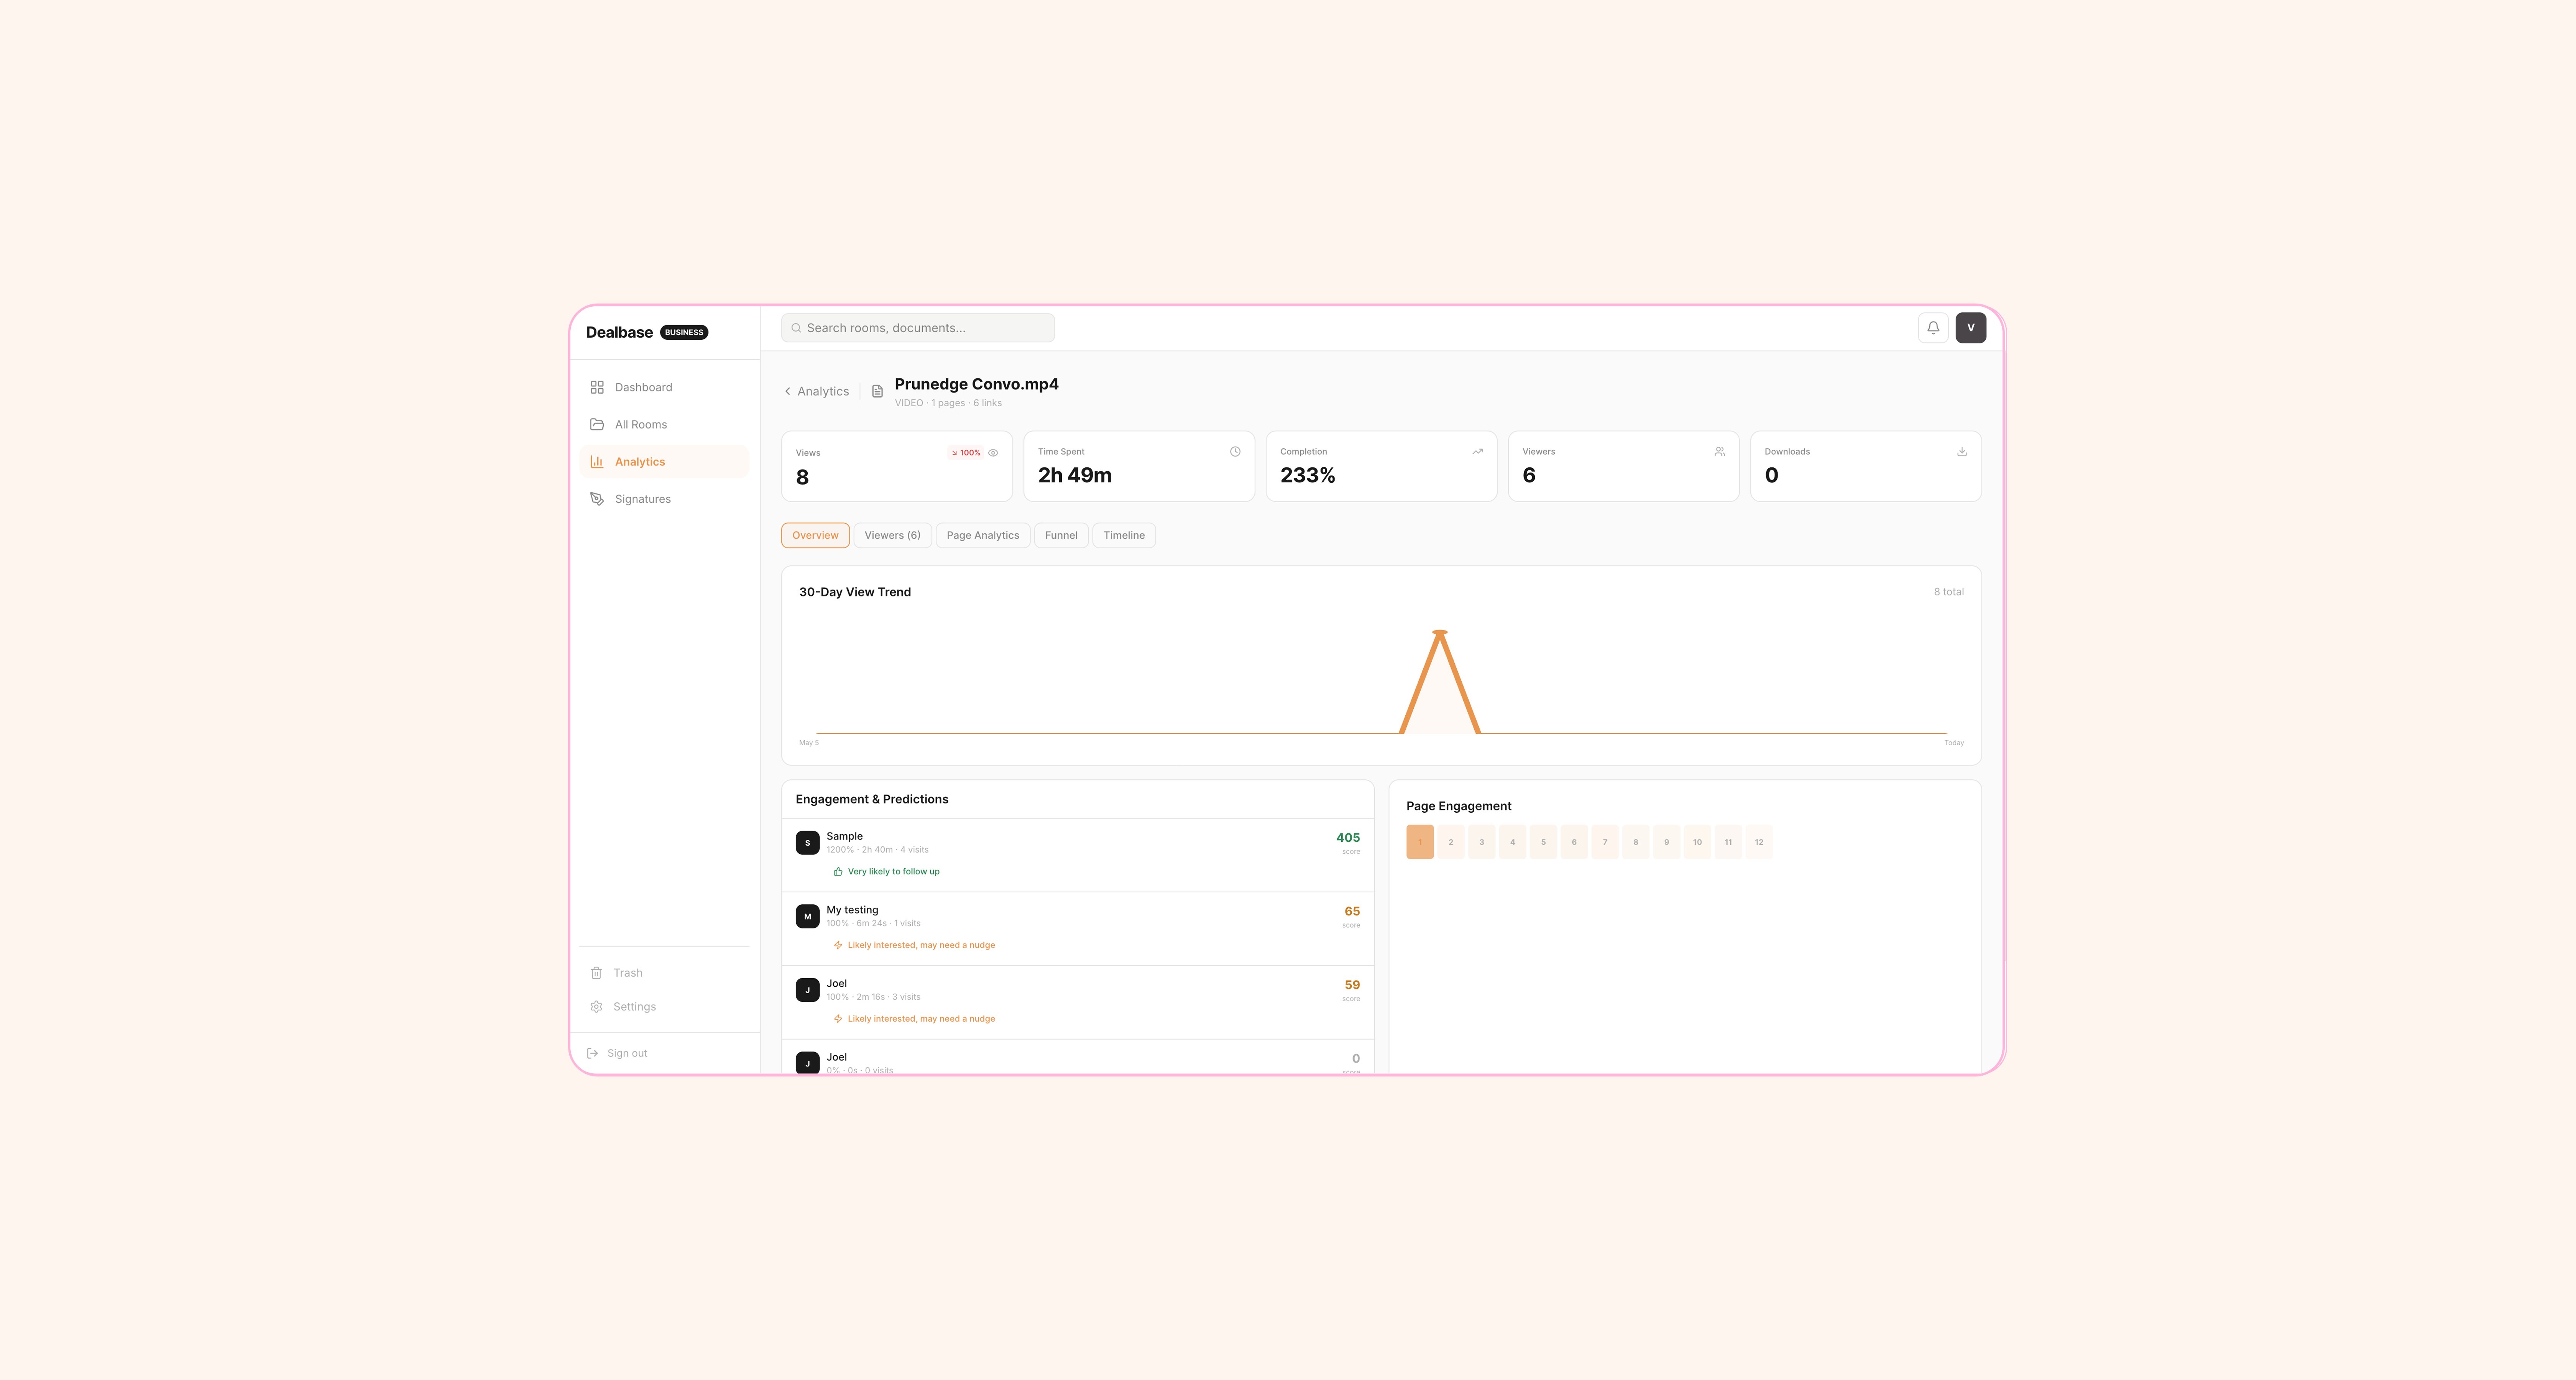The width and height of the screenshot is (2576, 1380).
Task: Click the 65 score value
Action: coord(1352,912)
